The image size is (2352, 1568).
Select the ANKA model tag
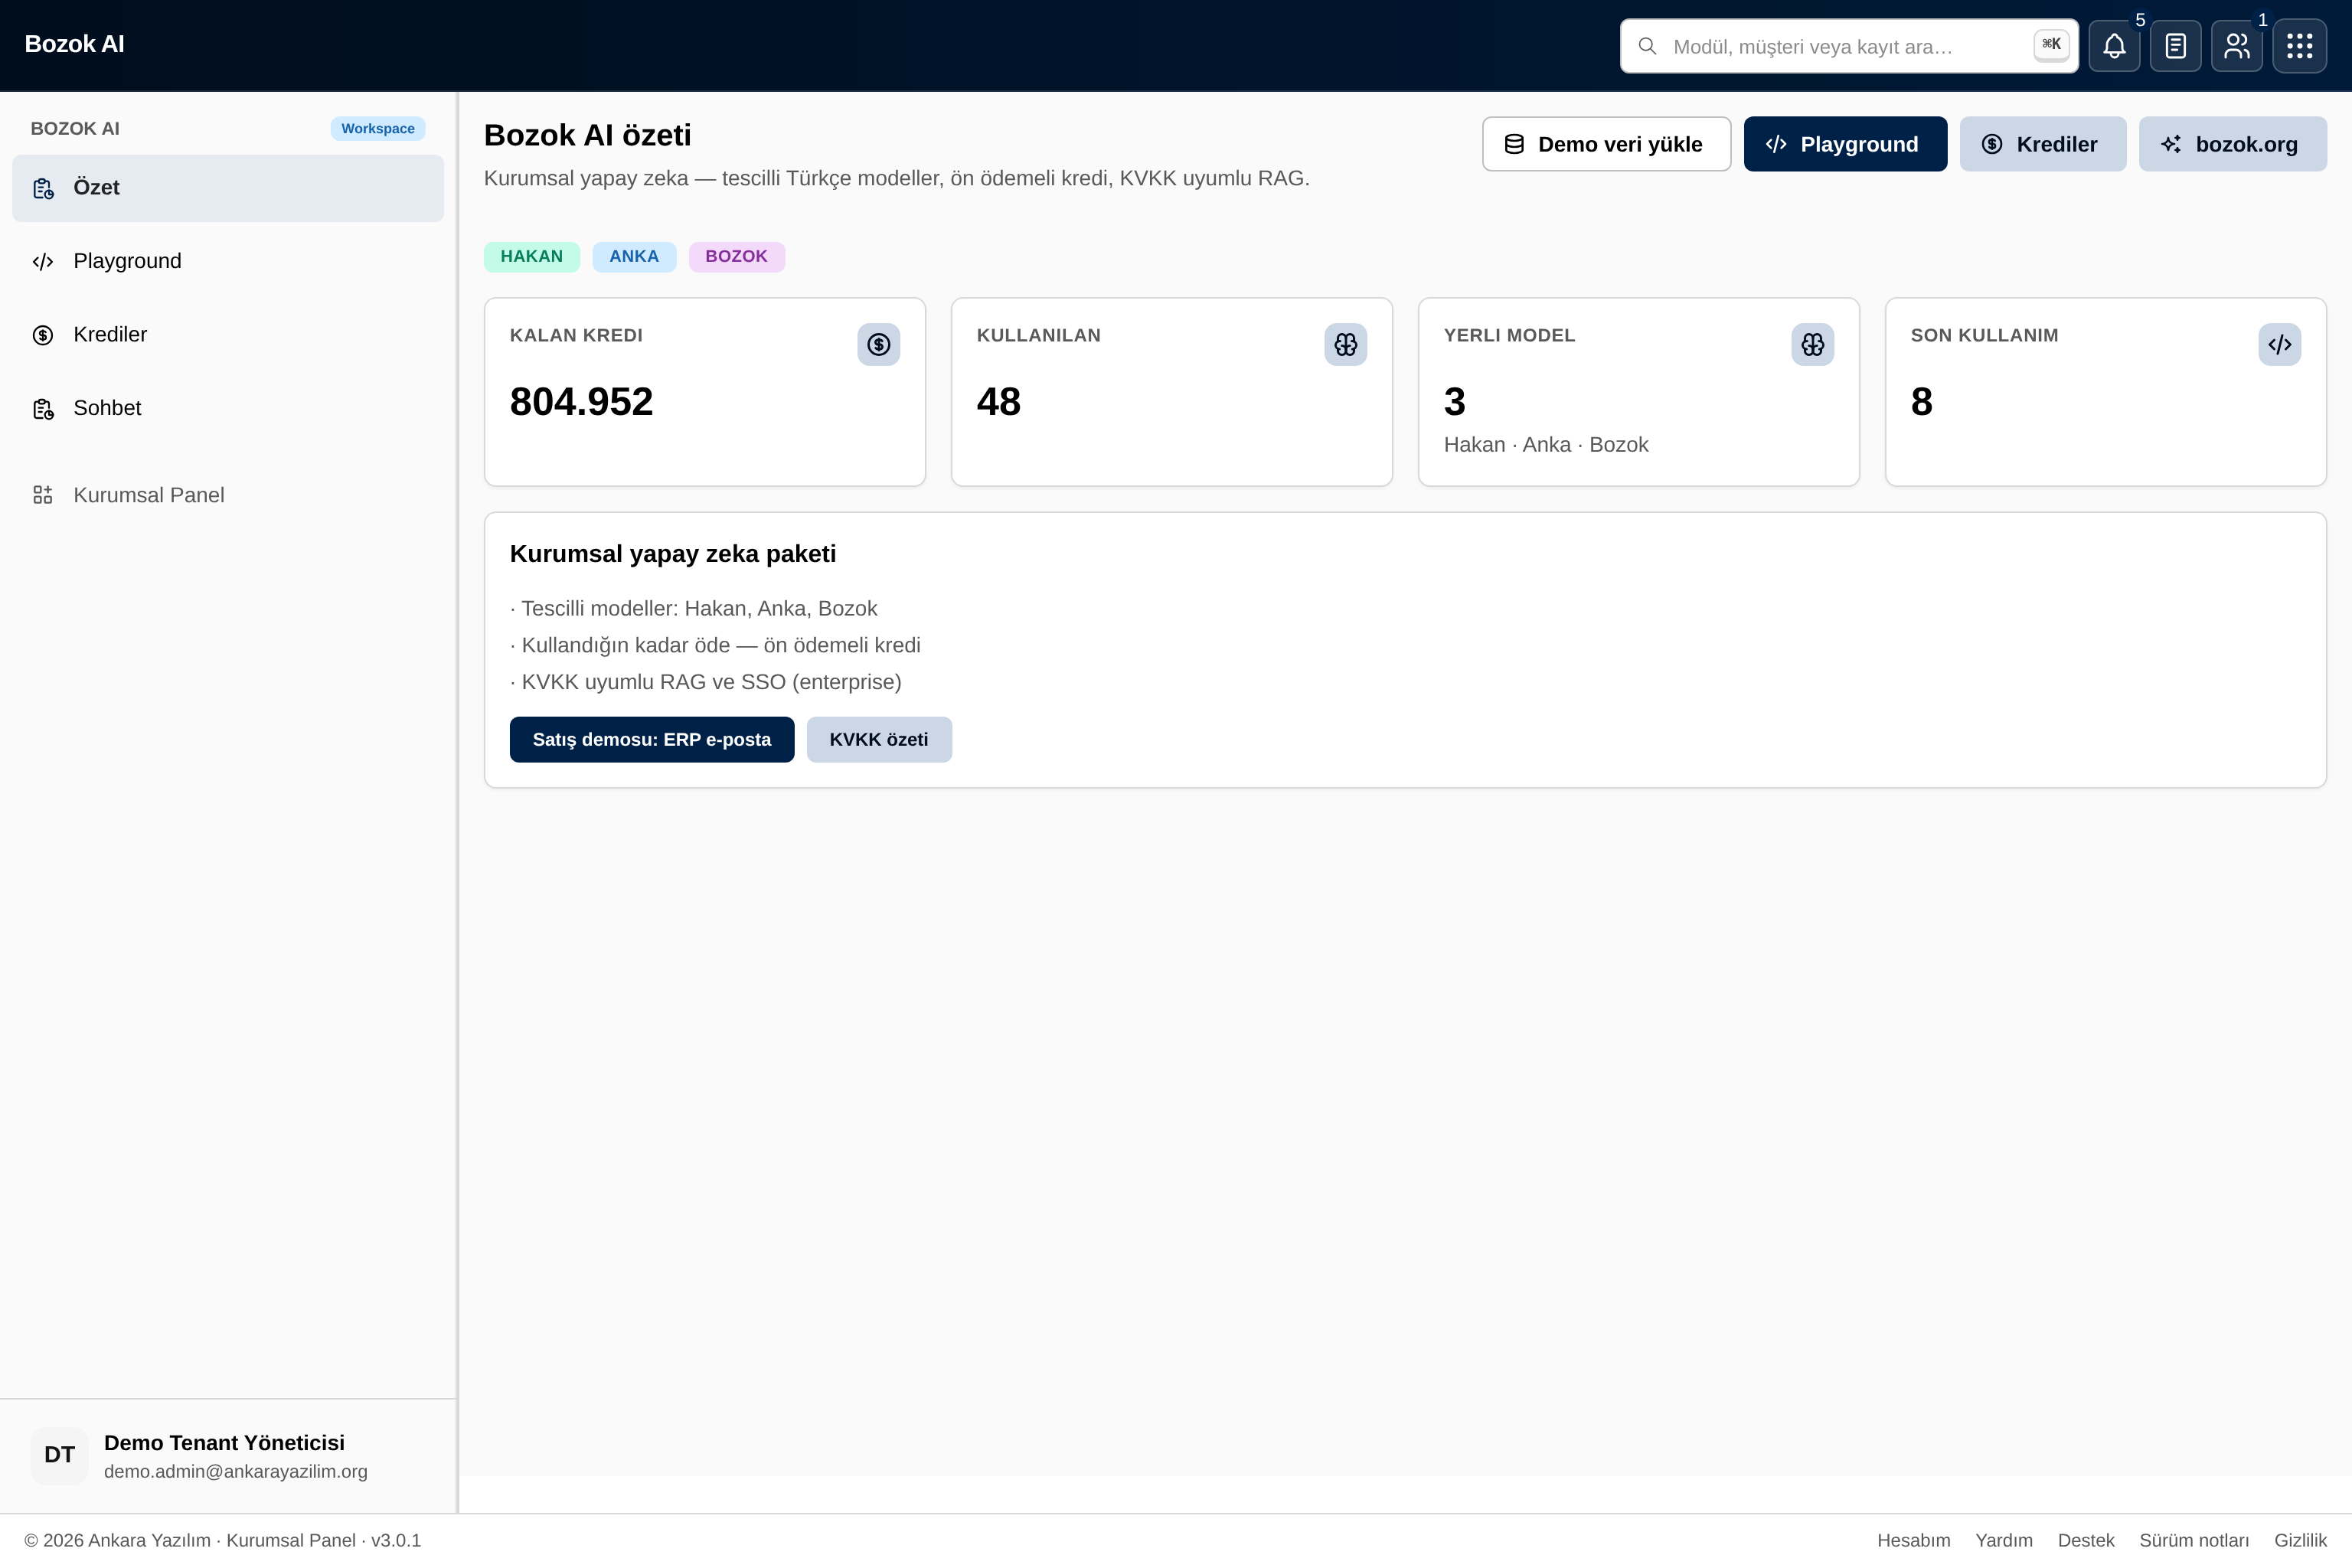(634, 257)
